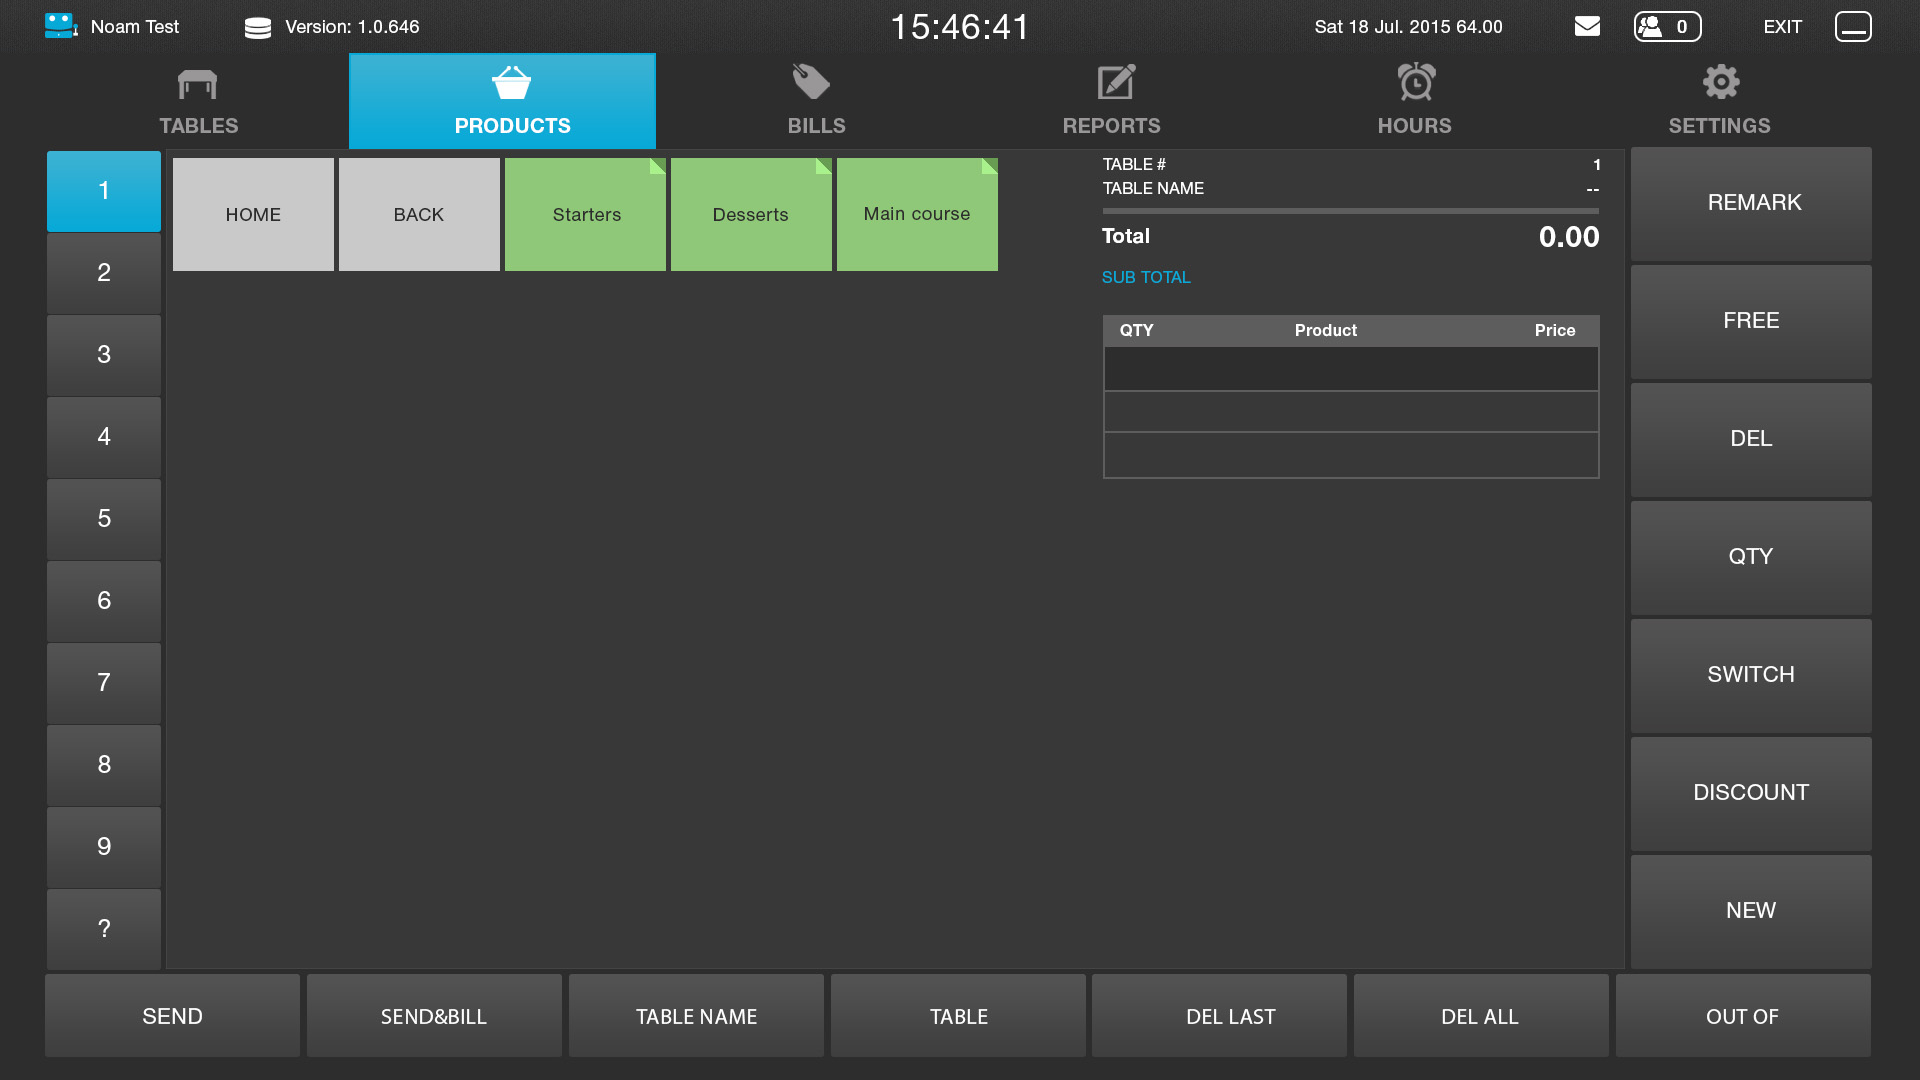Tap number 5 on the keypad
The height and width of the screenshot is (1080, 1920).
coord(104,519)
